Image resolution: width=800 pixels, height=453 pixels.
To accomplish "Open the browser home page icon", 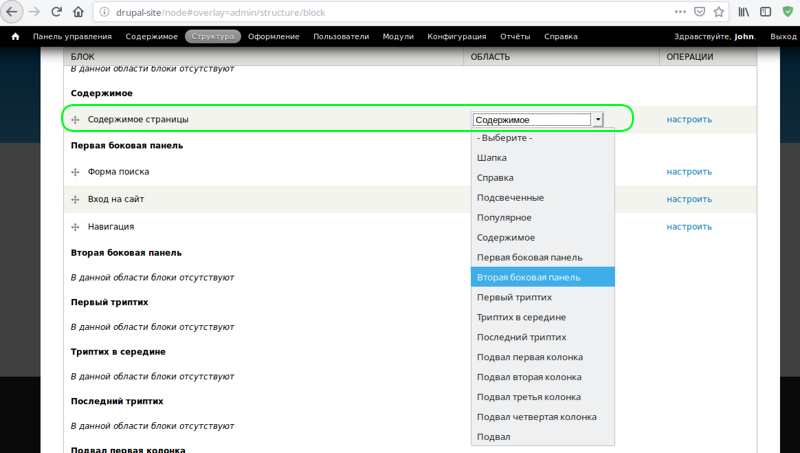I will [x=78, y=12].
